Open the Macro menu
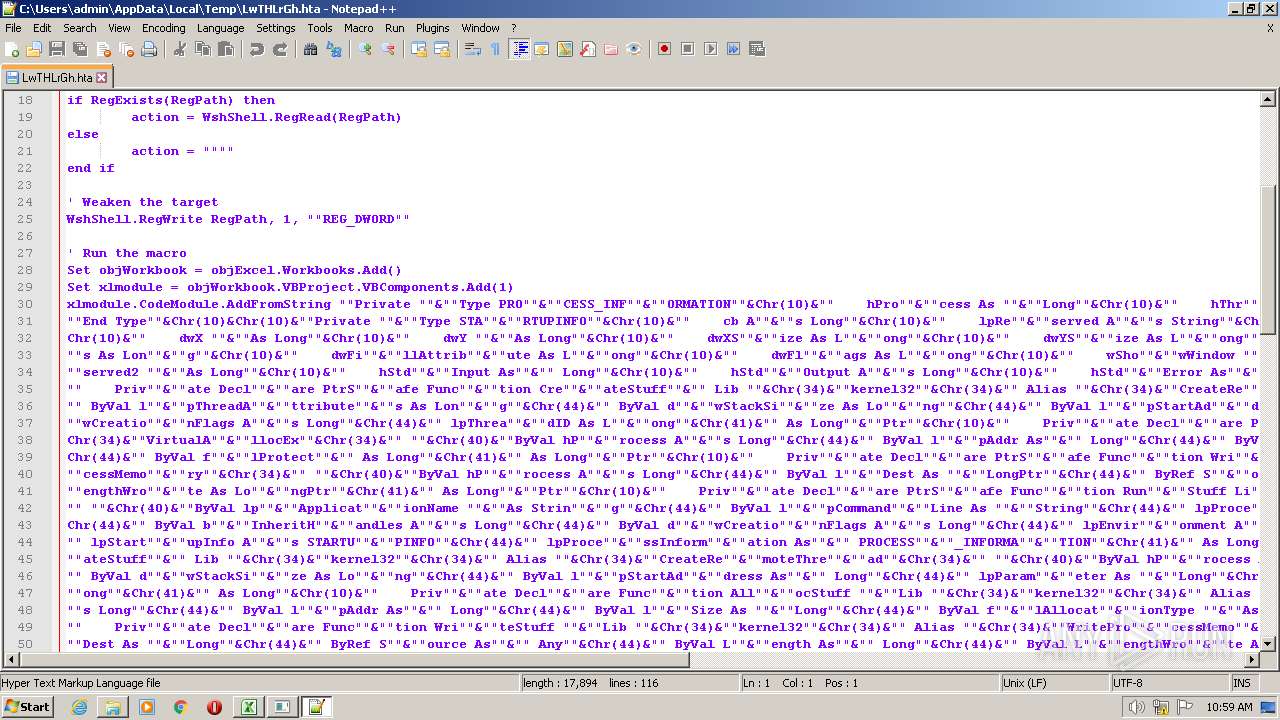Image resolution: width=1280 pixels, height=720 pixels. 359,28
